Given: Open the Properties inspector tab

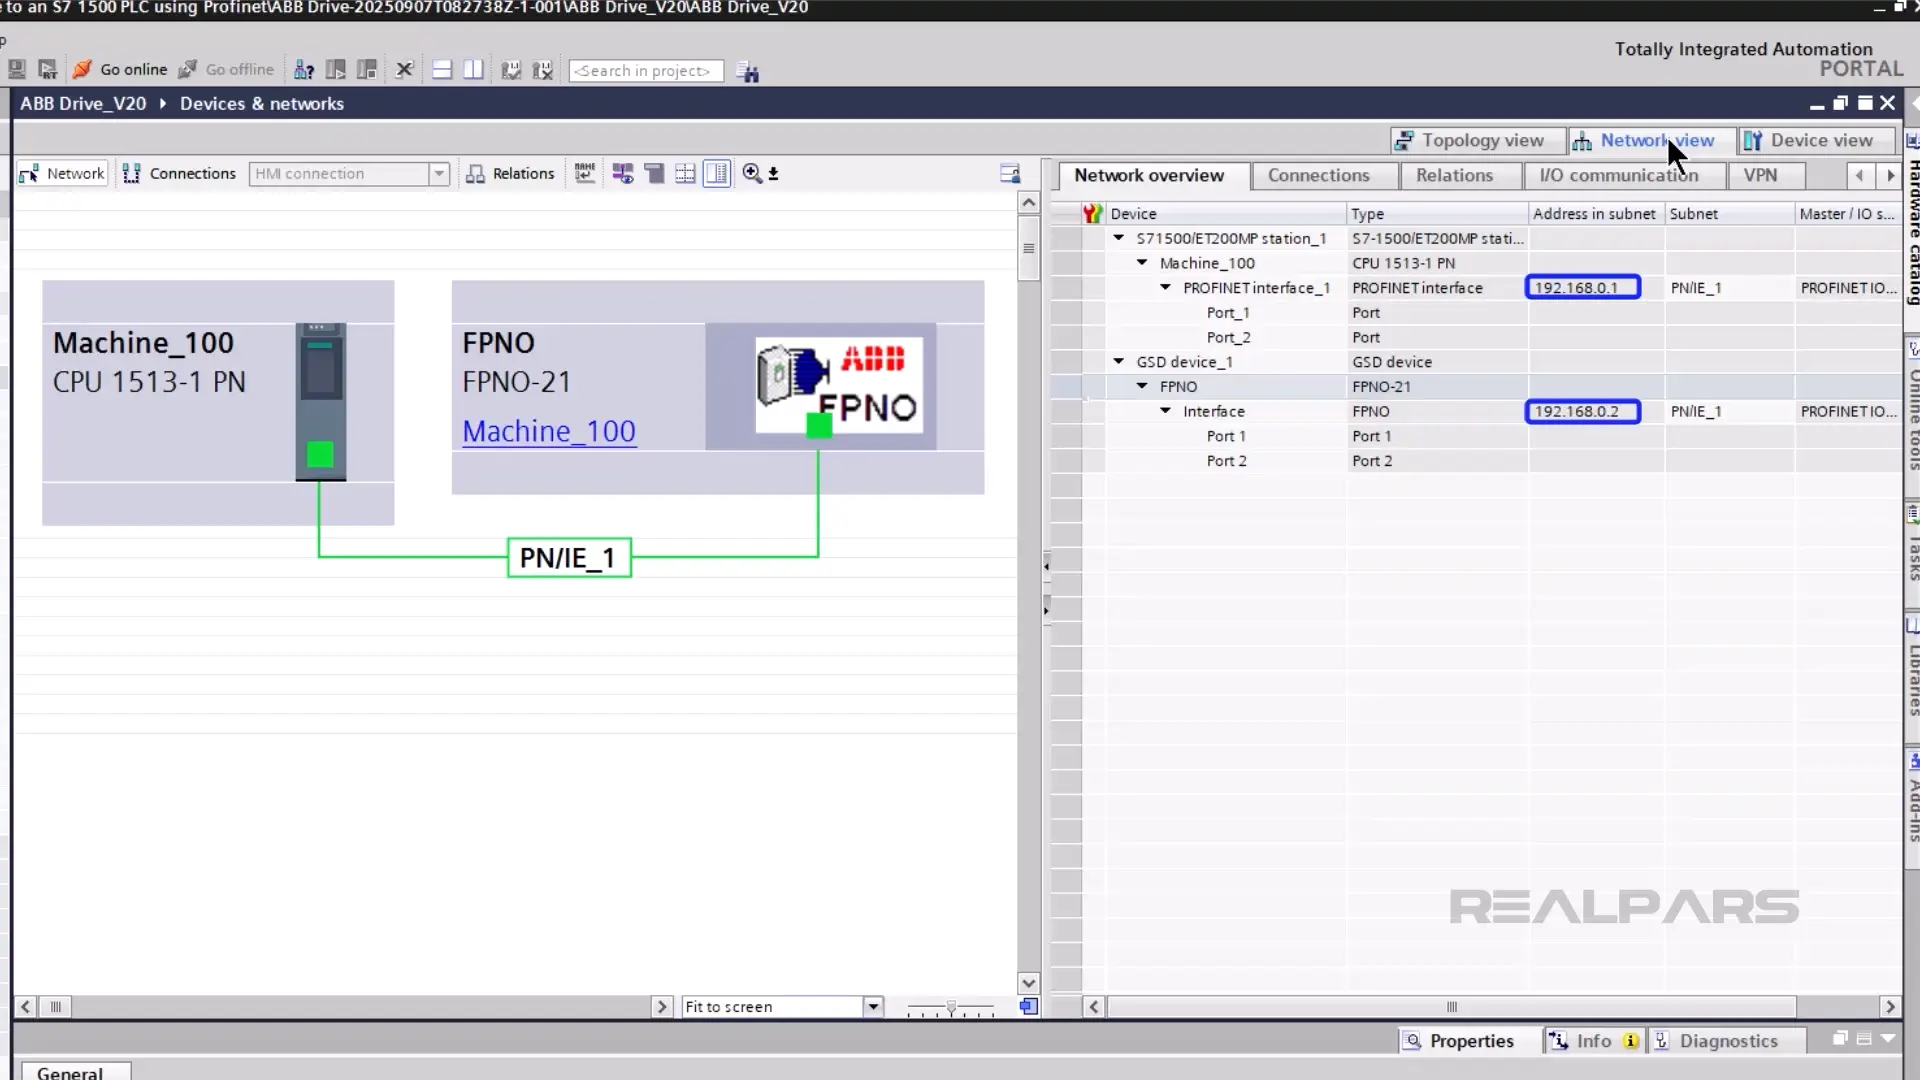Looking at the screenshot, I should (x=1460, y=1041).
